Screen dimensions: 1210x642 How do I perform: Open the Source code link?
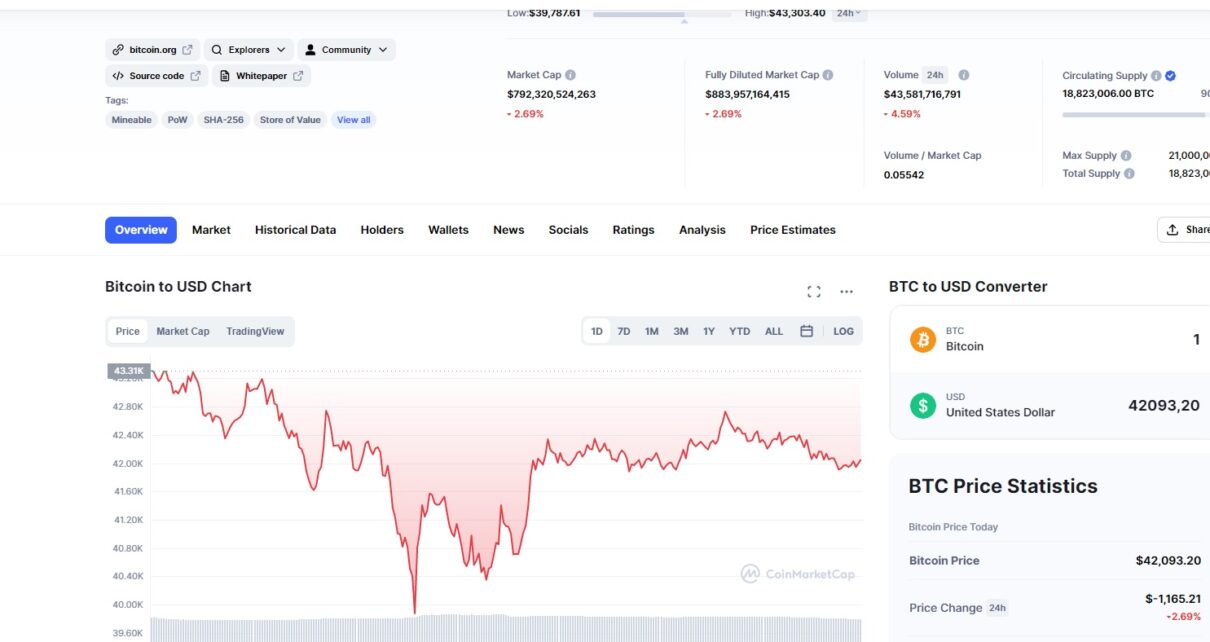(157, 76)
